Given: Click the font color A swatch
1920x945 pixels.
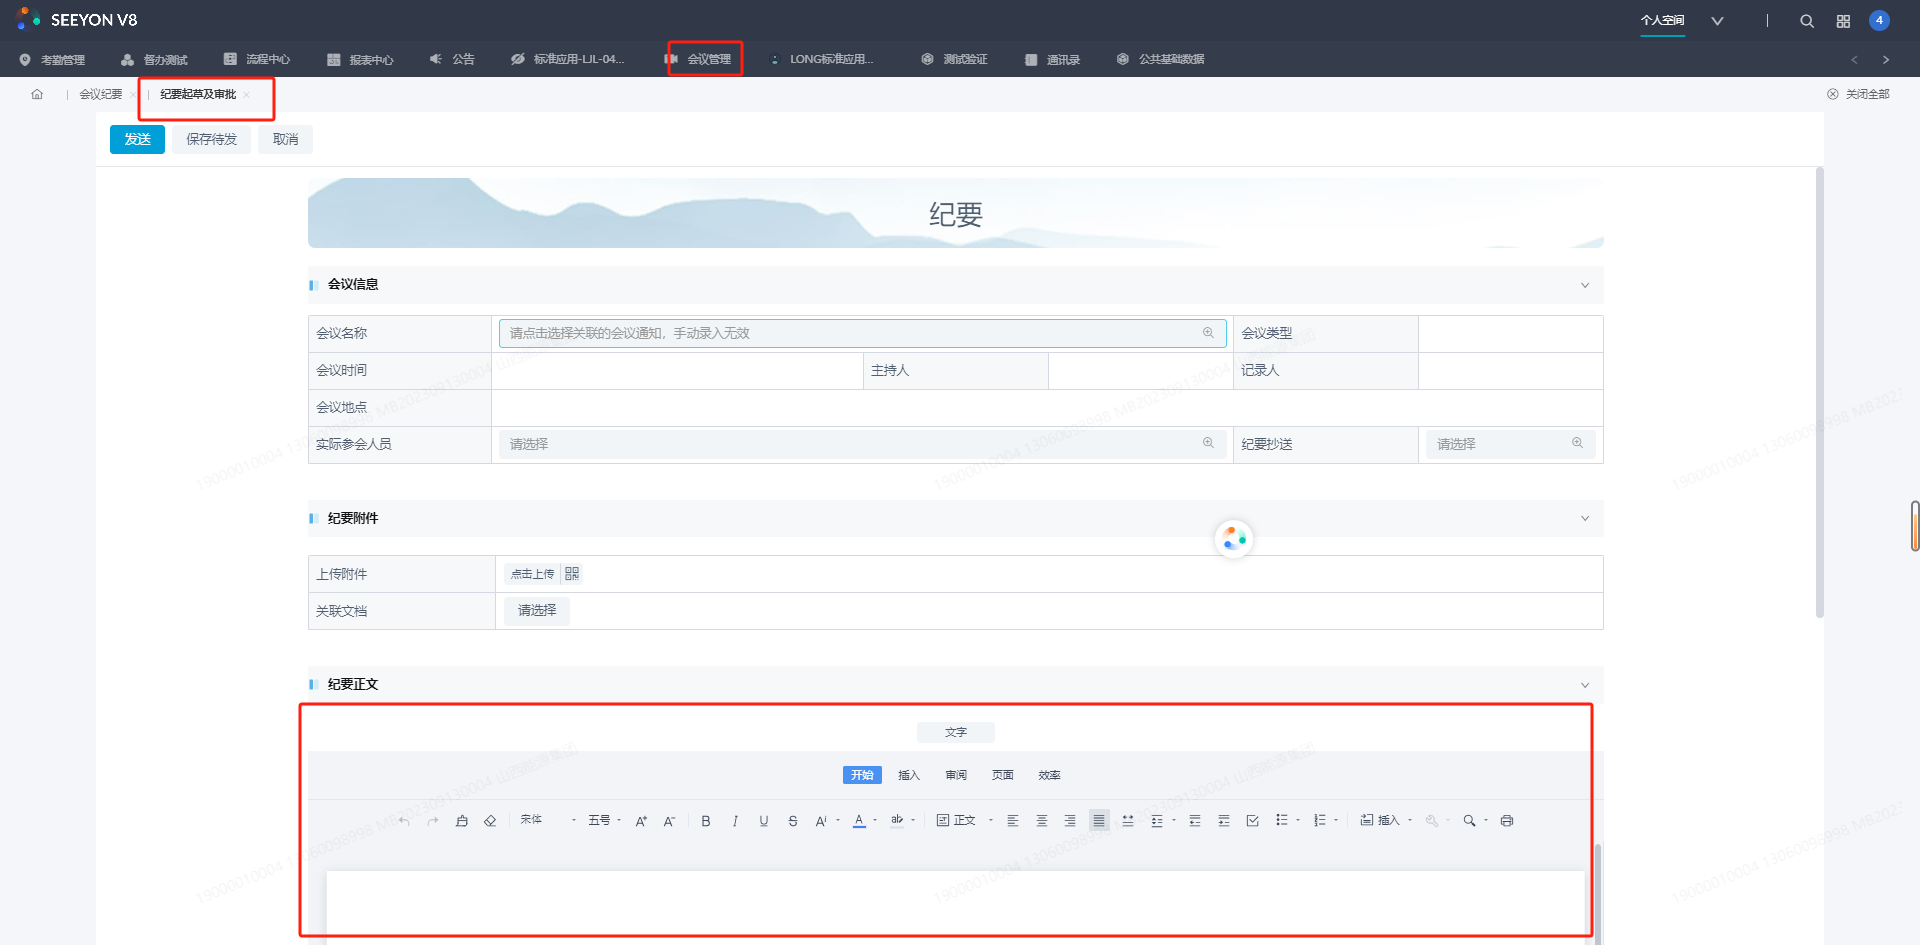Looking at the screenshot, I should (859, 821).
